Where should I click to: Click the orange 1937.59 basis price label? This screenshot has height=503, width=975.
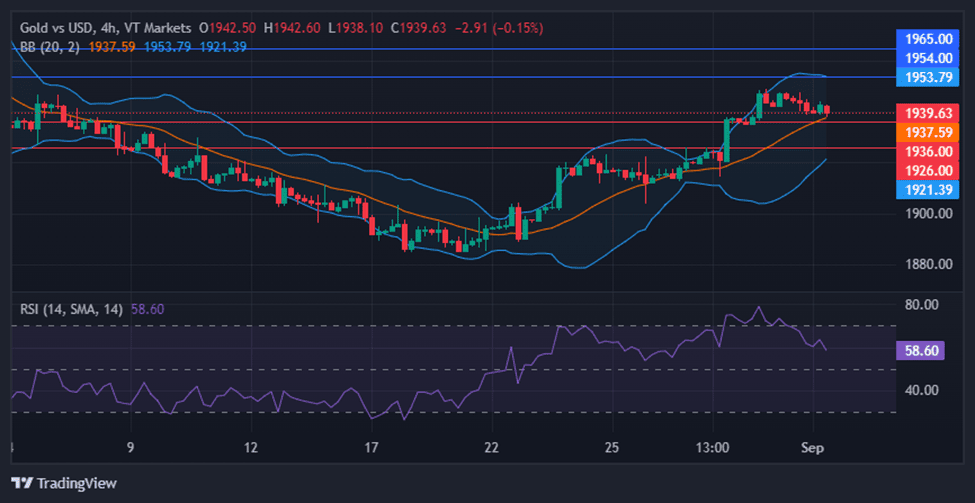point(927,132)
